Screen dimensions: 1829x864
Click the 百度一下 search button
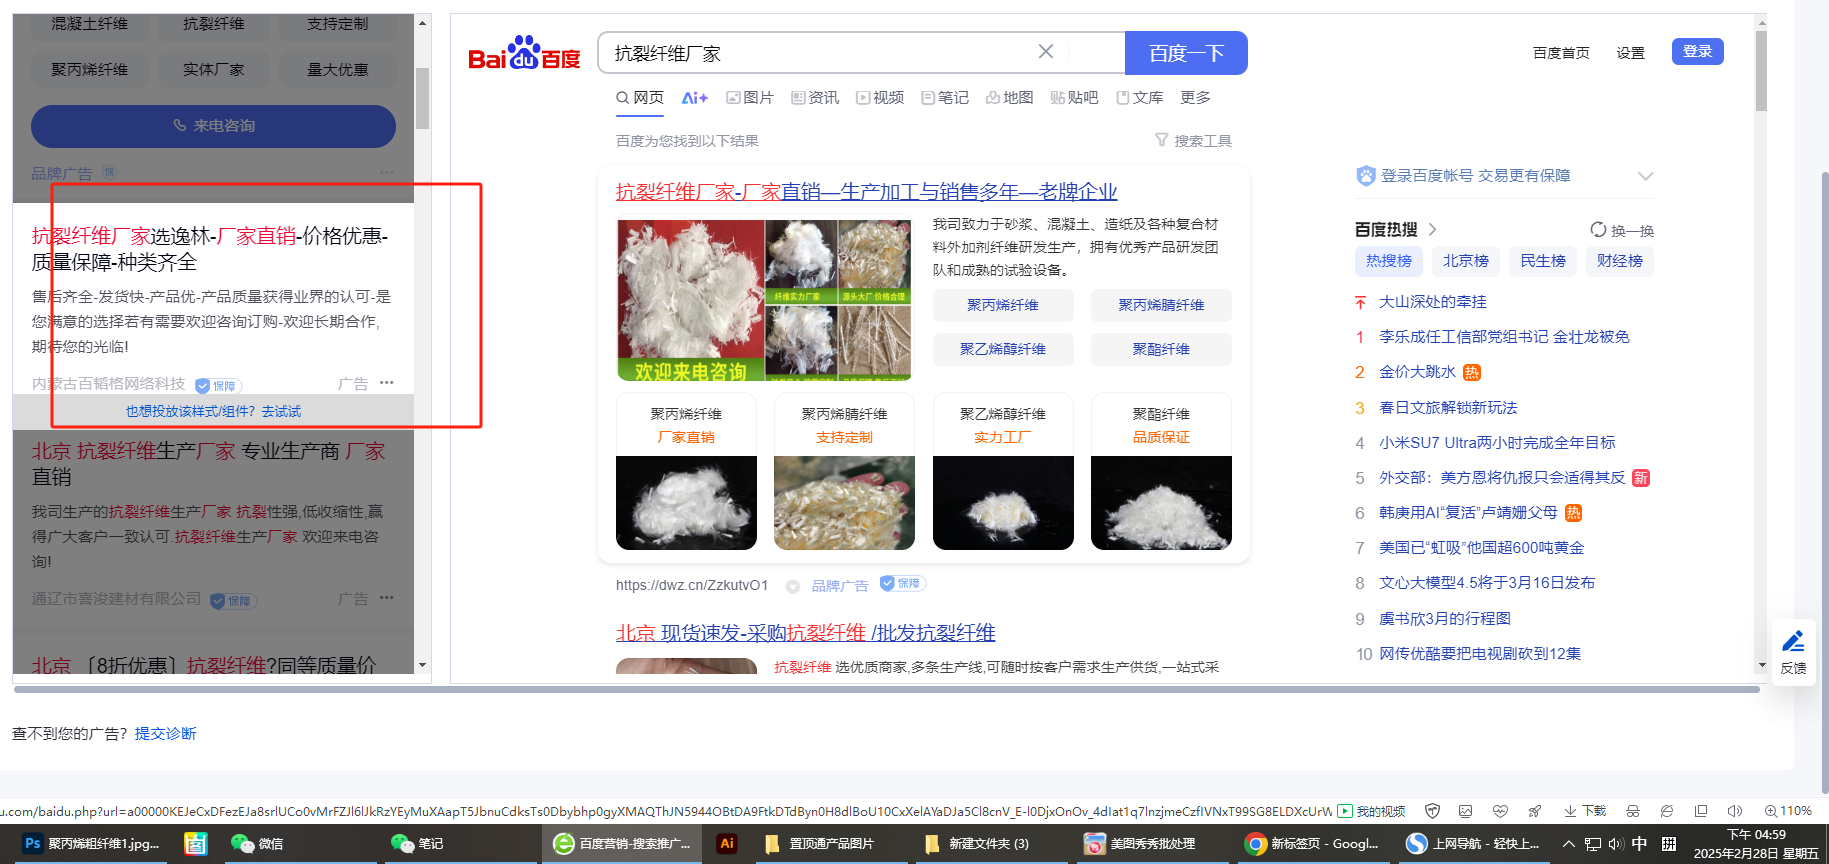[1186, 53]
